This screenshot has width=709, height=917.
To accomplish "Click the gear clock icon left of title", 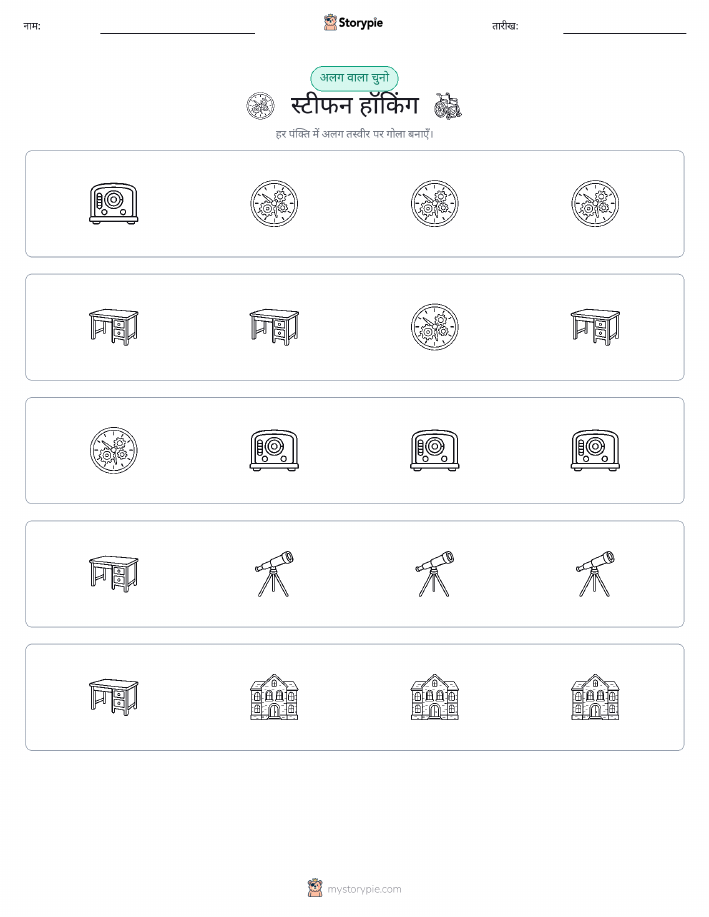I will click(260, 106).
